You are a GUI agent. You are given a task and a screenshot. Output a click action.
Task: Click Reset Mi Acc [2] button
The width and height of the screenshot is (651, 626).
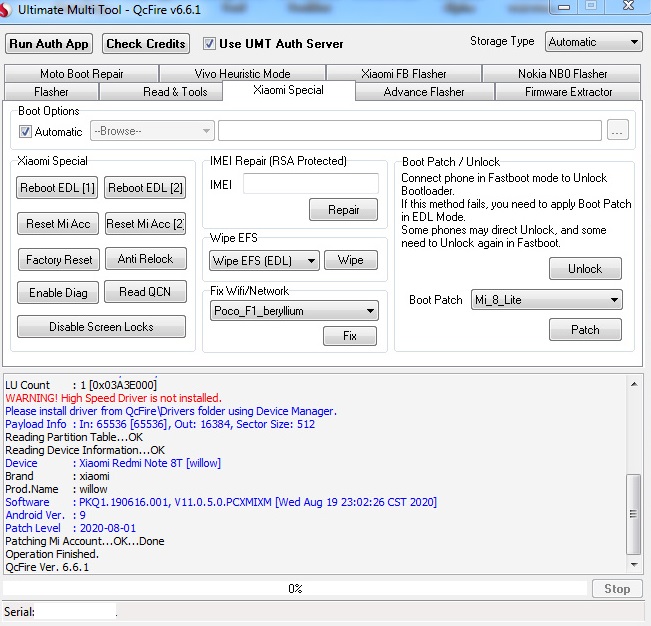point(145,224)
